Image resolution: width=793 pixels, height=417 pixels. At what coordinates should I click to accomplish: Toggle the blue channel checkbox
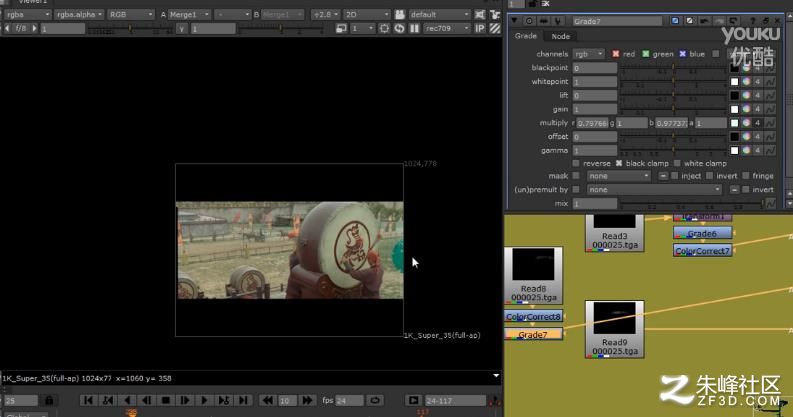pos(683,54)
